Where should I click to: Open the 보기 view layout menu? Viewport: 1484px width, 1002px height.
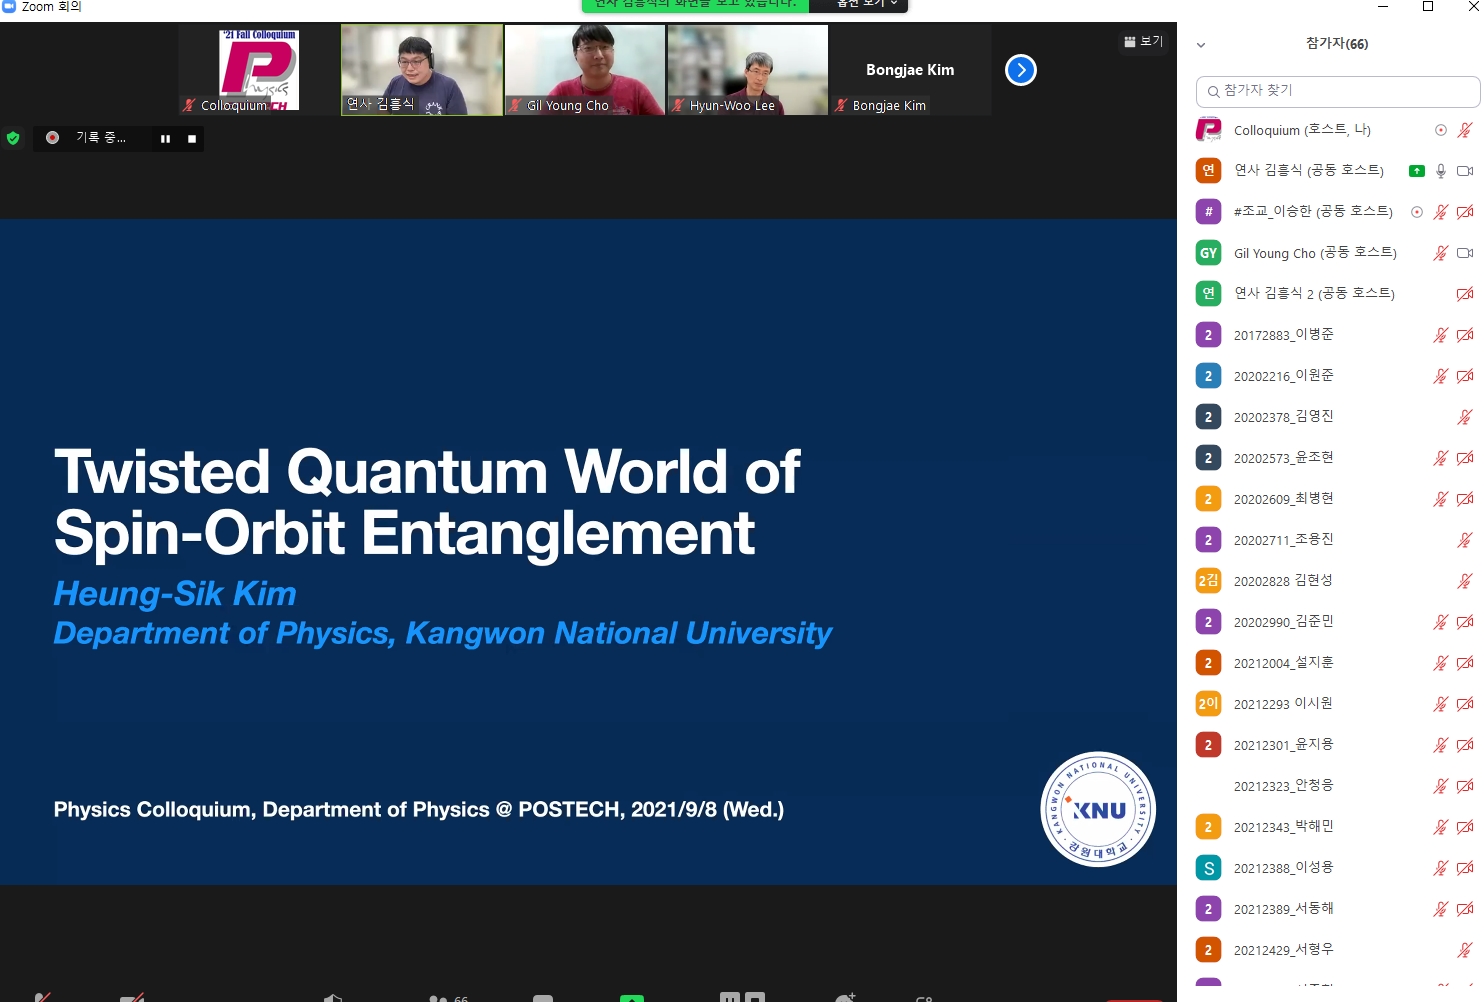pos(1143,41)
